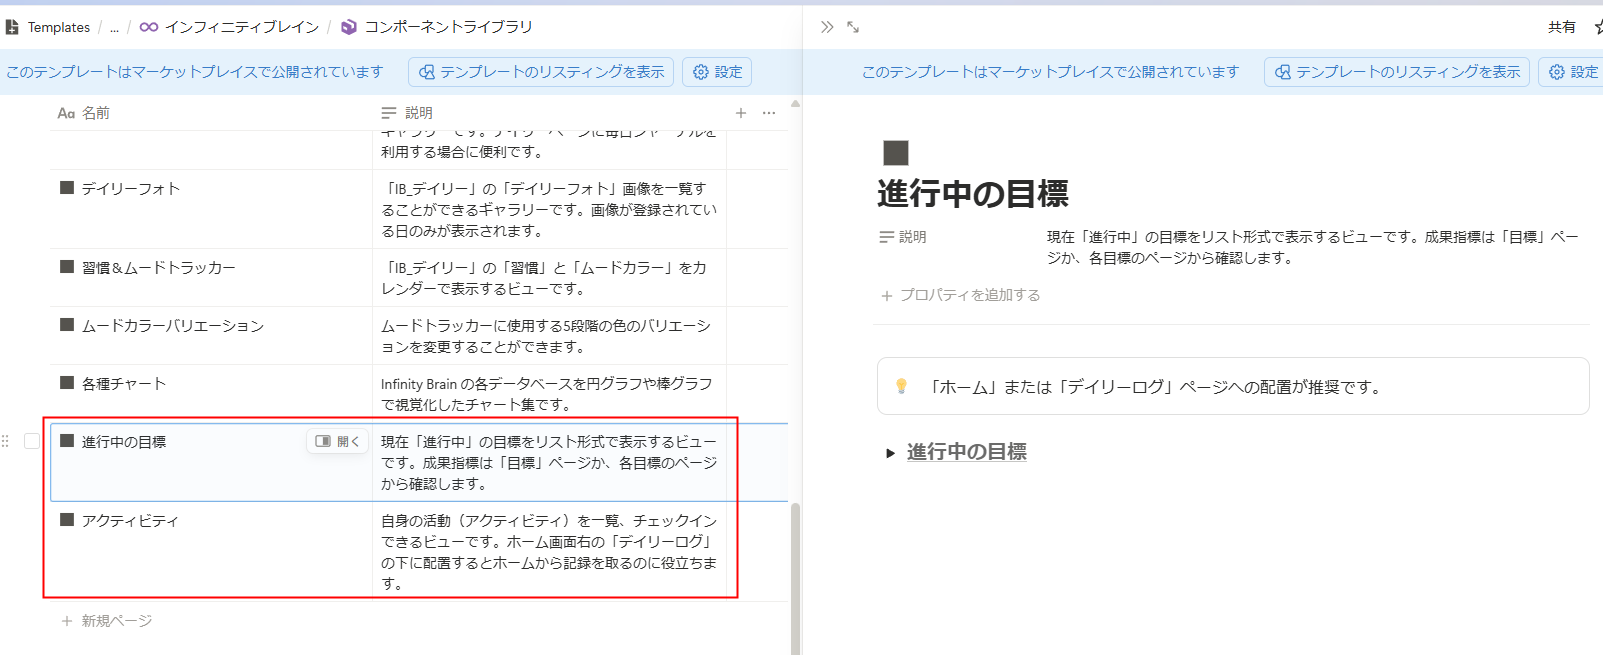This screenshot has height=655, width=1603.
Task: Open ムードカラーバリエーション row title
Action: tap(173, 325)
